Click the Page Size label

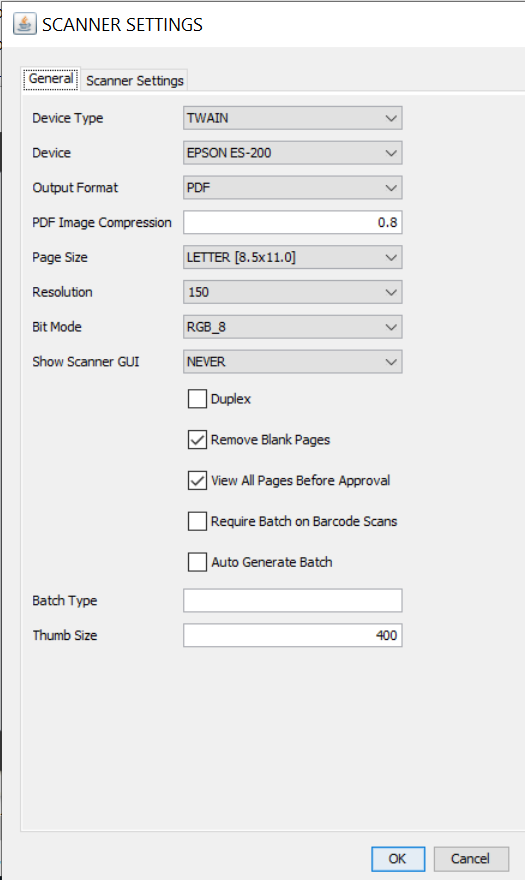point(60,257)
